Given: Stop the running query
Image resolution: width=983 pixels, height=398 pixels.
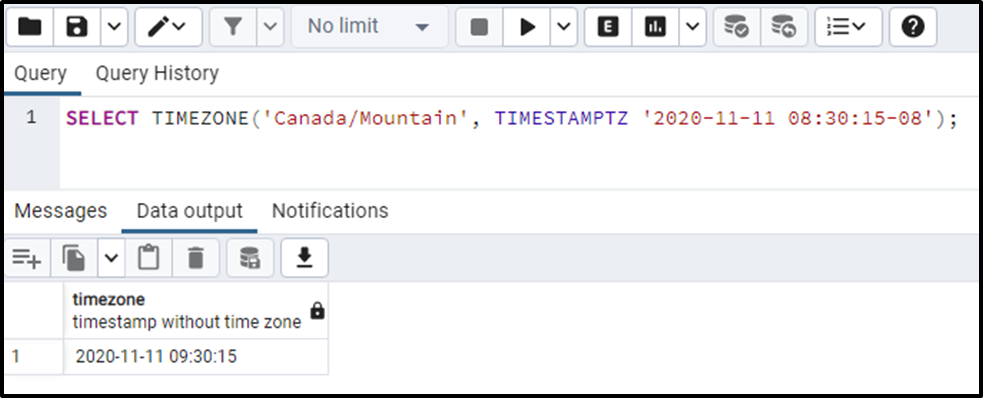Looking at the screenshot, I should click(x=479, y=27).
